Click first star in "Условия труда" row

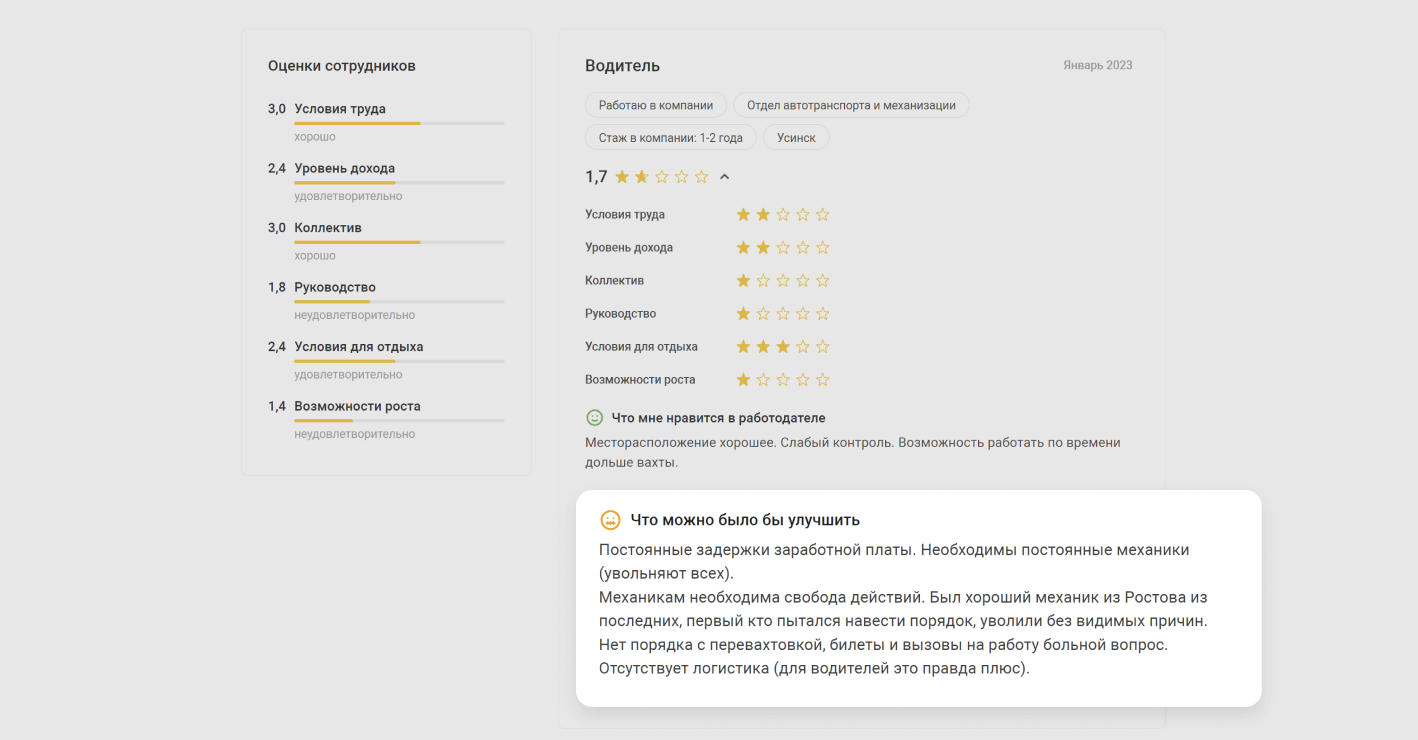(x=743, y=214)
